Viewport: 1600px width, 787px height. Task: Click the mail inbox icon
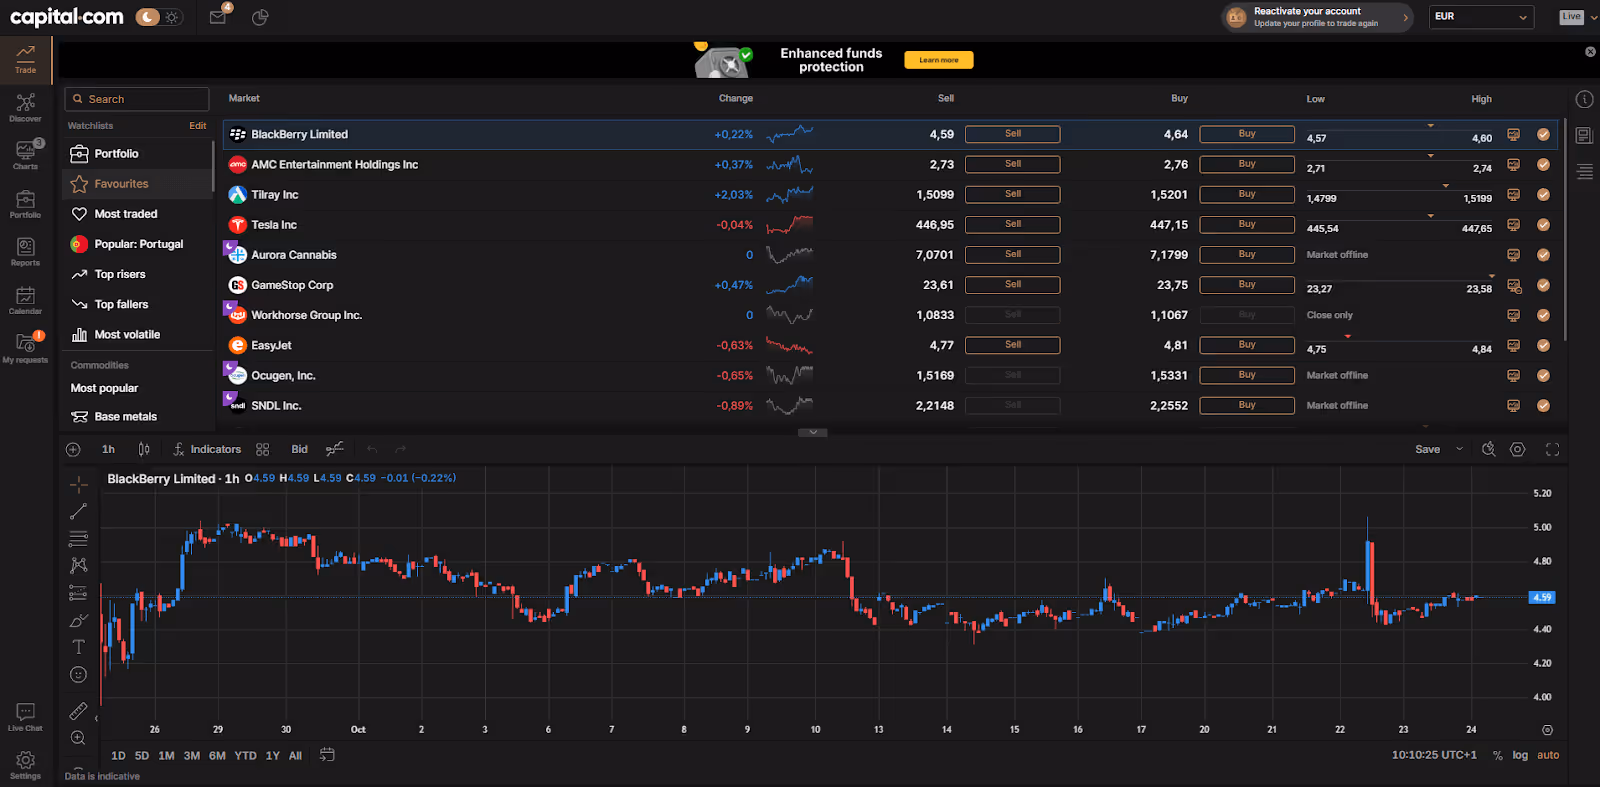coord(218,17)
